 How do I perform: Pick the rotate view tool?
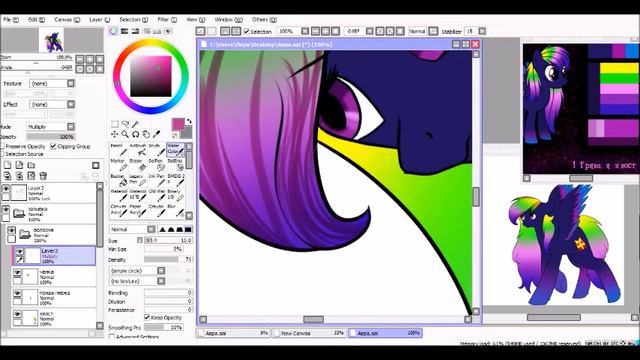136,134
